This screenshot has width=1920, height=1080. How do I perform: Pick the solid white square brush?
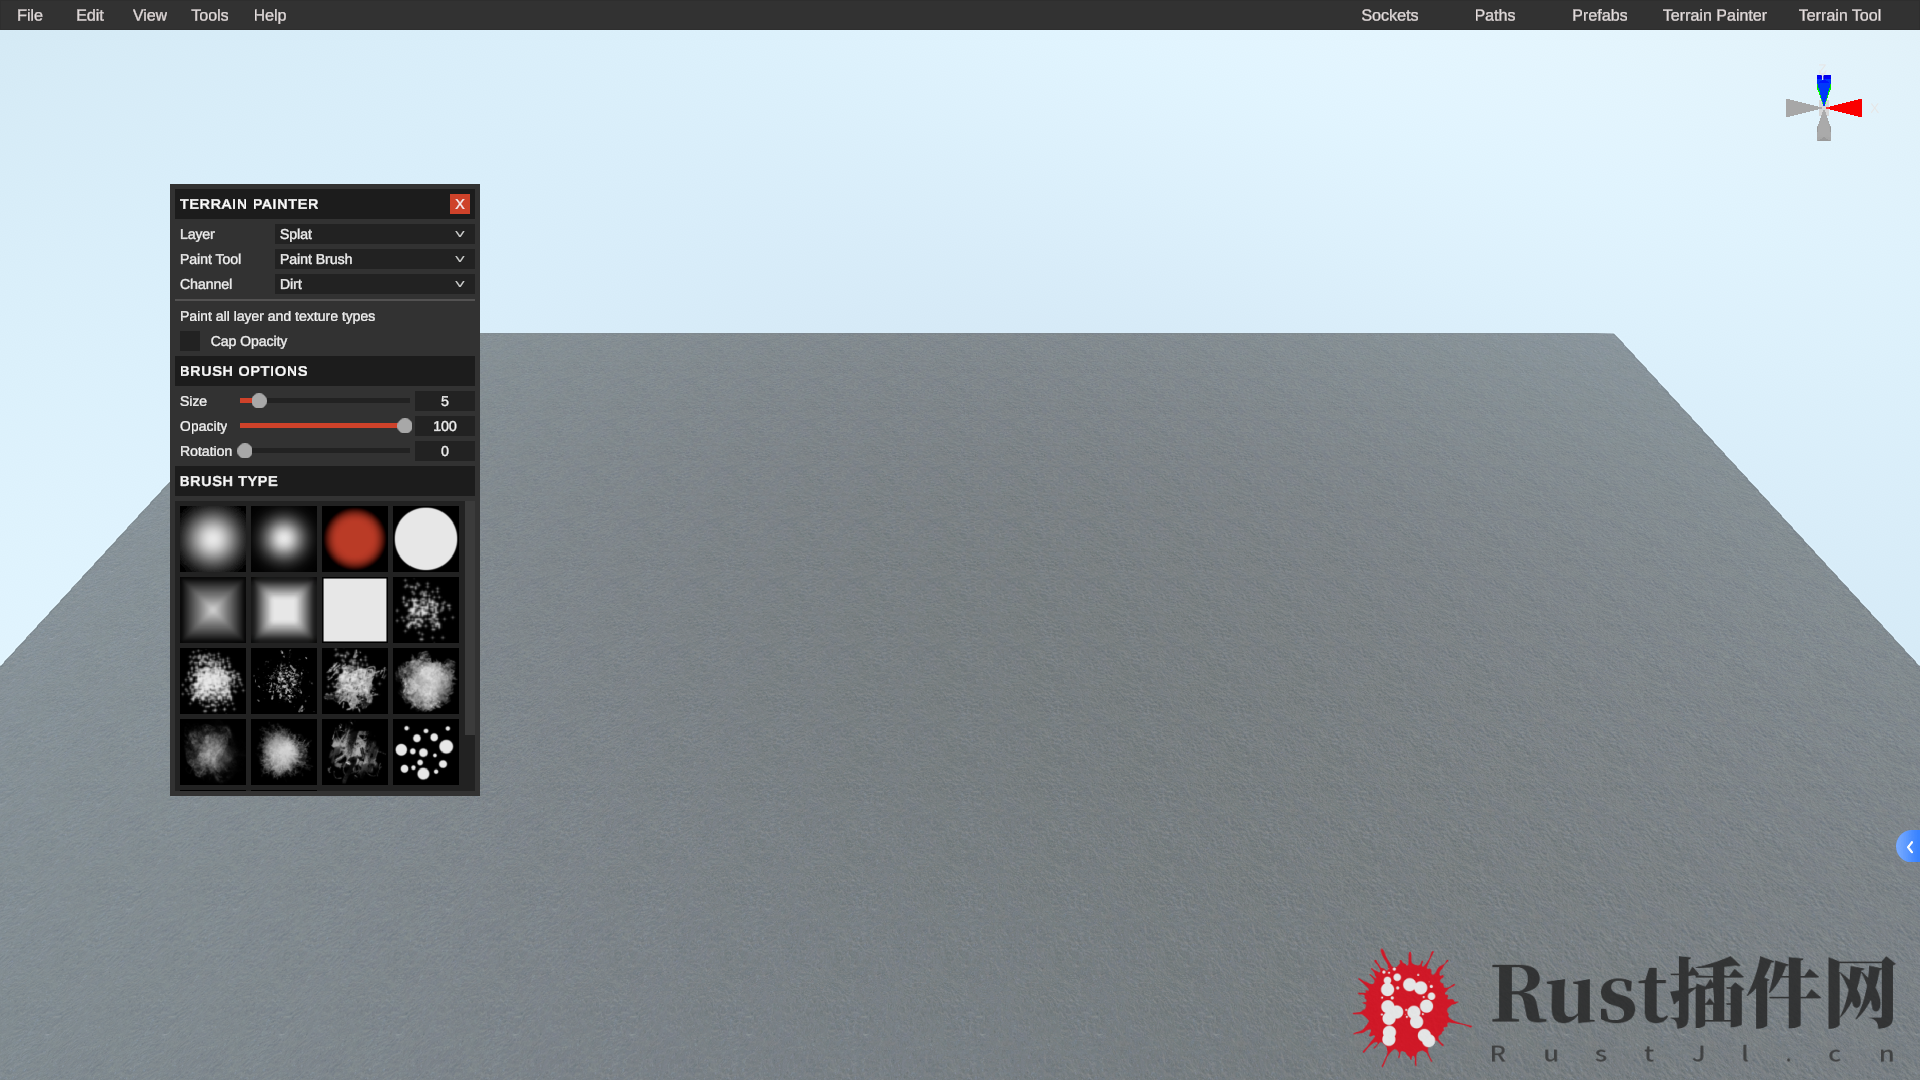click(x=354, y=610)
